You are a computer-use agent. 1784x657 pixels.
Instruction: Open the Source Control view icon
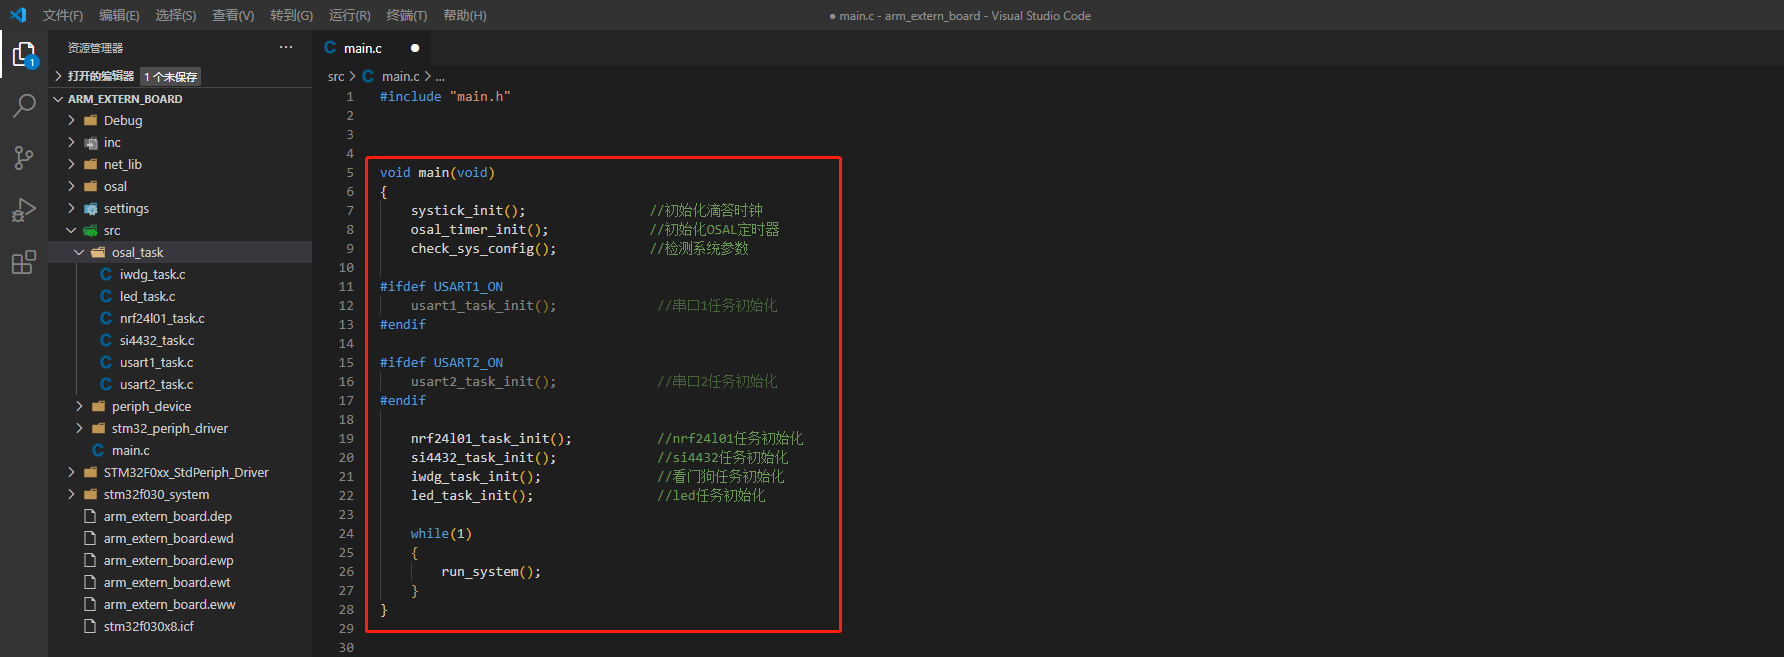point(24,158)
